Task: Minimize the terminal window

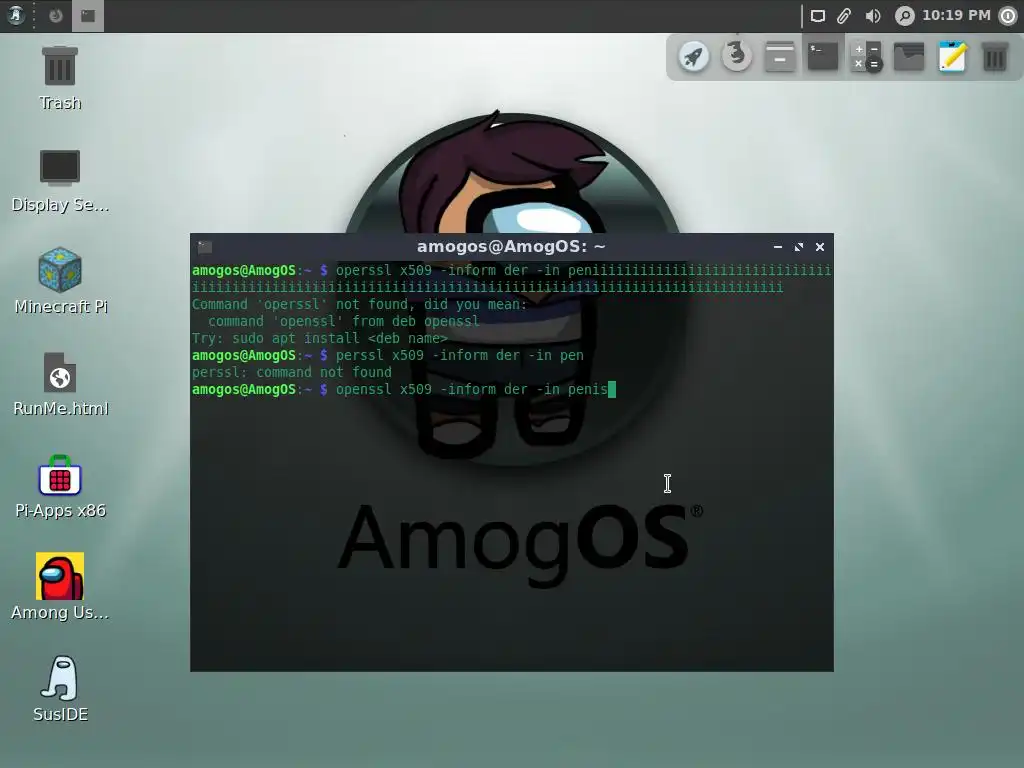Action: (778, 247)
